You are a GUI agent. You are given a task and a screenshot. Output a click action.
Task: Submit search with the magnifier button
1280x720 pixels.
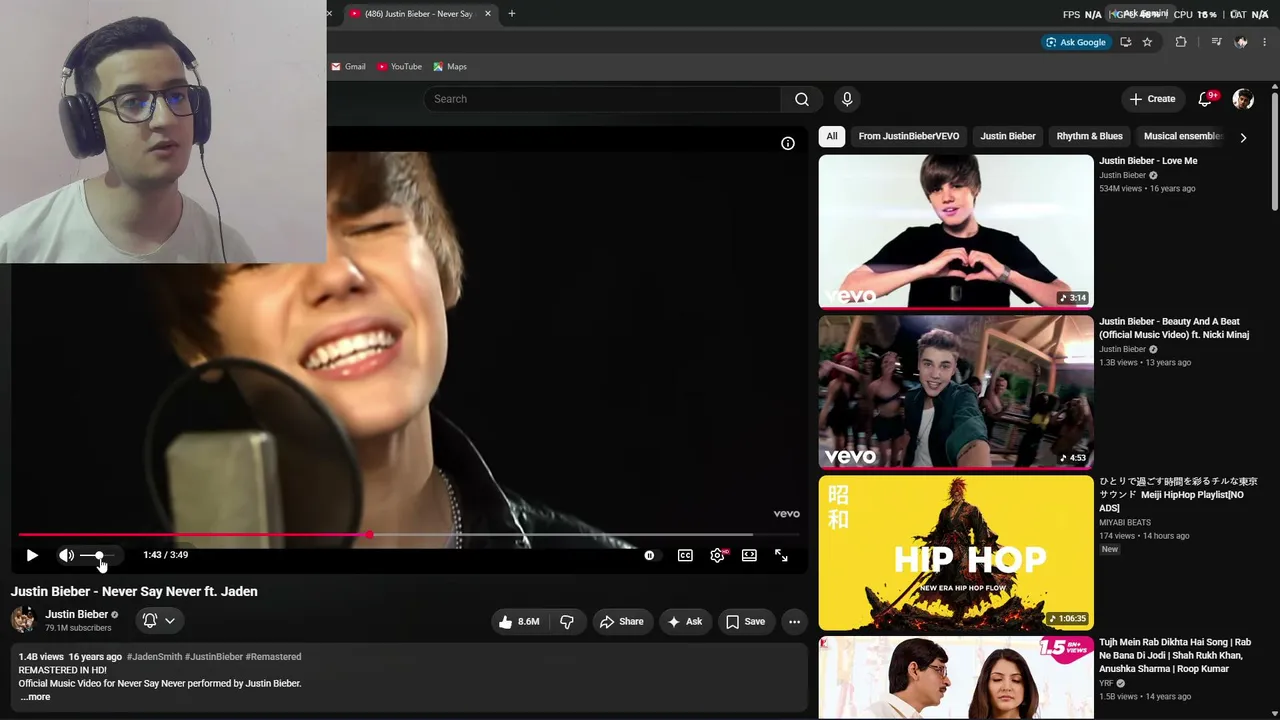coord(802,99)
